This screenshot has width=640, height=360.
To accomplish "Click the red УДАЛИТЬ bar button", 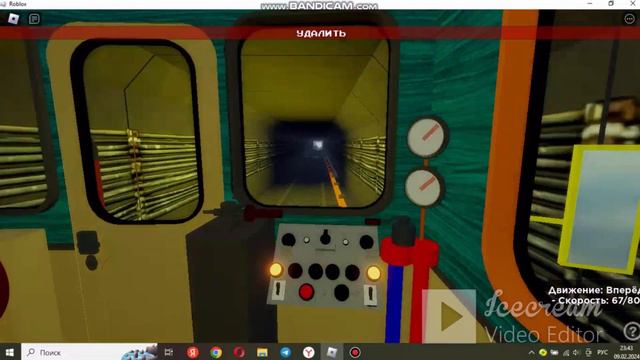I will click(320, 33).
